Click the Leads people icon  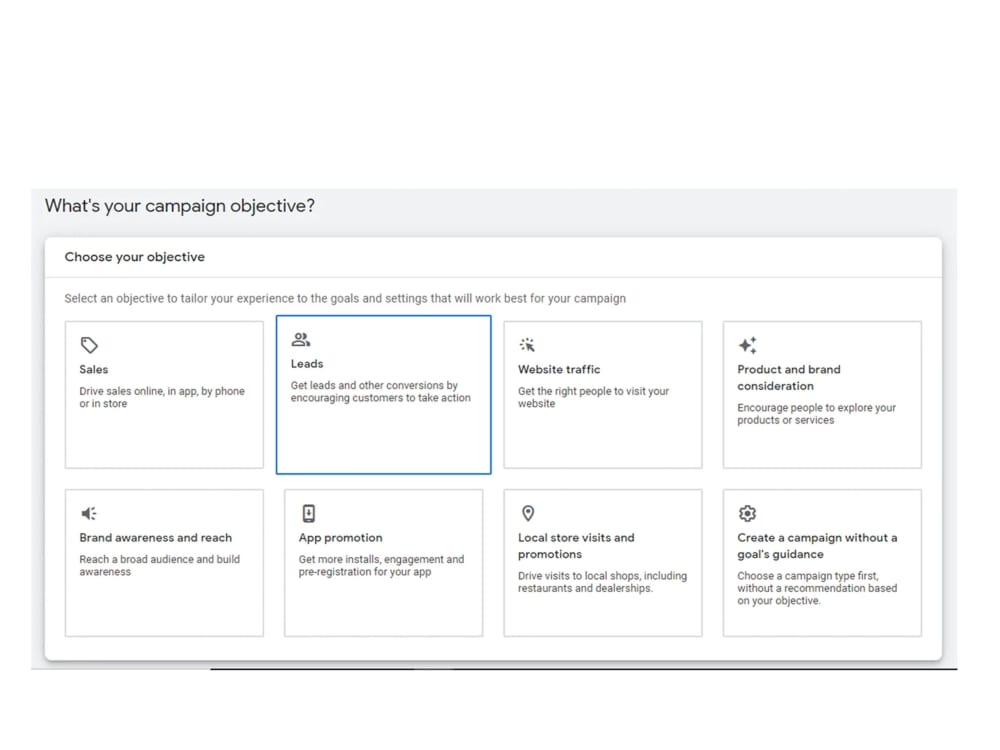point(300,339)
